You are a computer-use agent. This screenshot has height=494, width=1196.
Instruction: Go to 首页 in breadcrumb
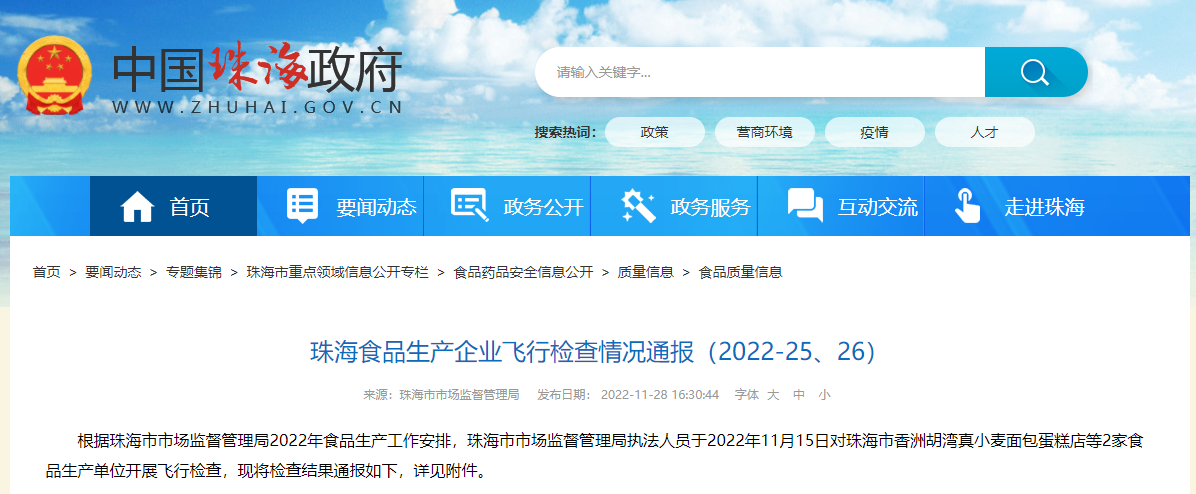point(46,272)
